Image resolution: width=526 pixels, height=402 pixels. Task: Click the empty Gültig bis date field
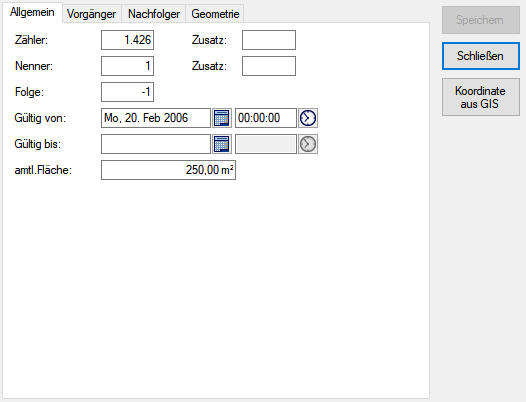coord(156,144)
